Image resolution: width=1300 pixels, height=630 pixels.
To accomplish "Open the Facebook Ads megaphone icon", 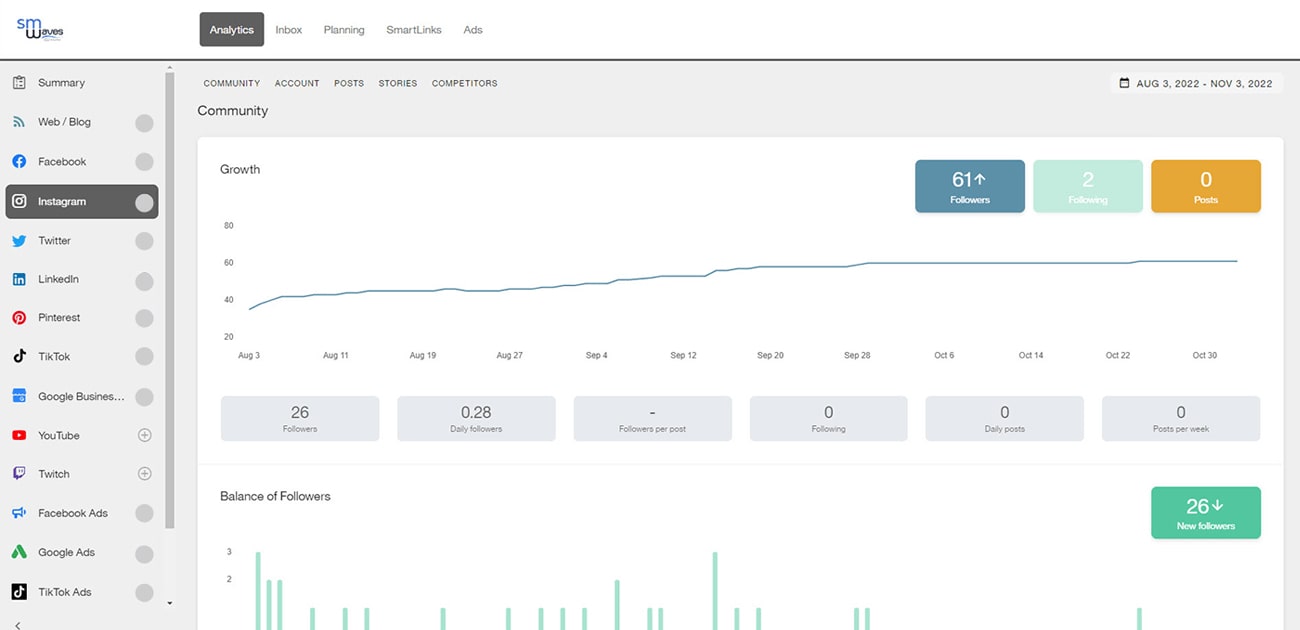I will point(19,513).
